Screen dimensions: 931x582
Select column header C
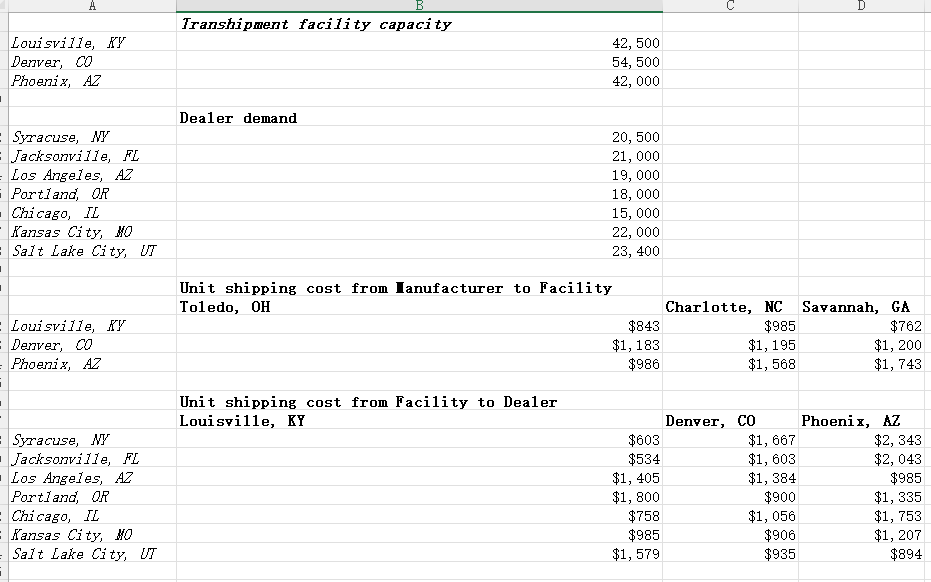(x=729, y=6)
